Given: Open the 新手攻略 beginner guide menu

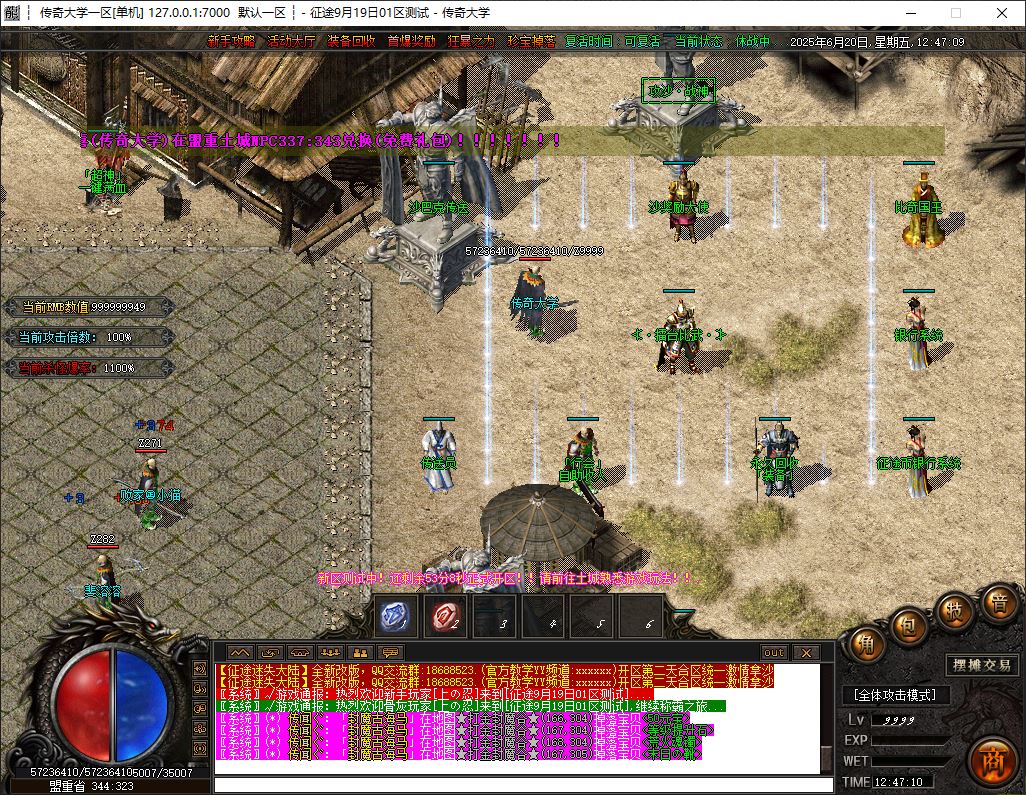Looking at the screenshot, I should (x=231, y=41).
